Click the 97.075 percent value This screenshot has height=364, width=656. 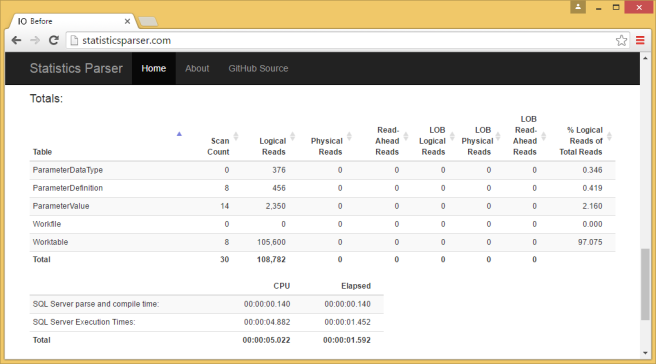coord(590,242)
